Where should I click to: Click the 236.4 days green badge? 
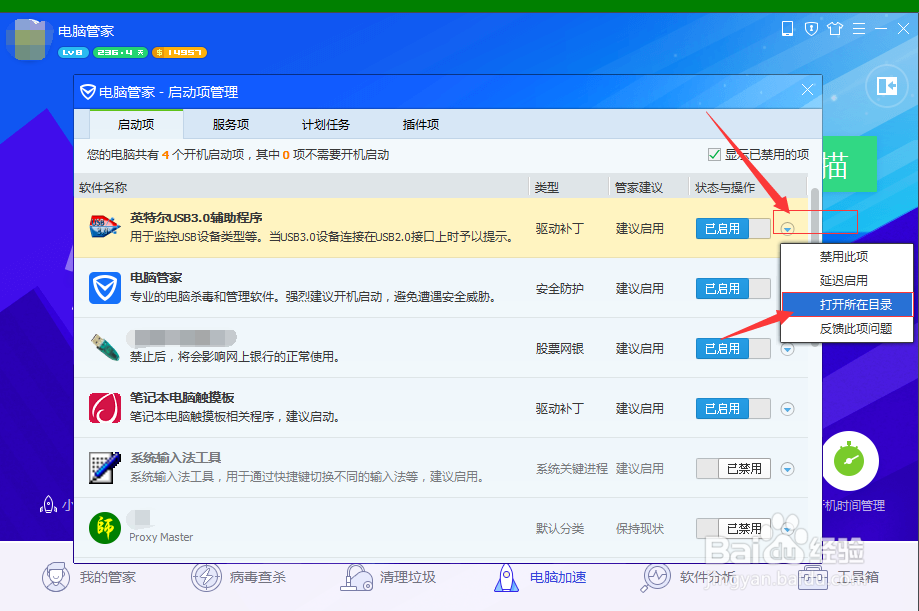(120, 52)
